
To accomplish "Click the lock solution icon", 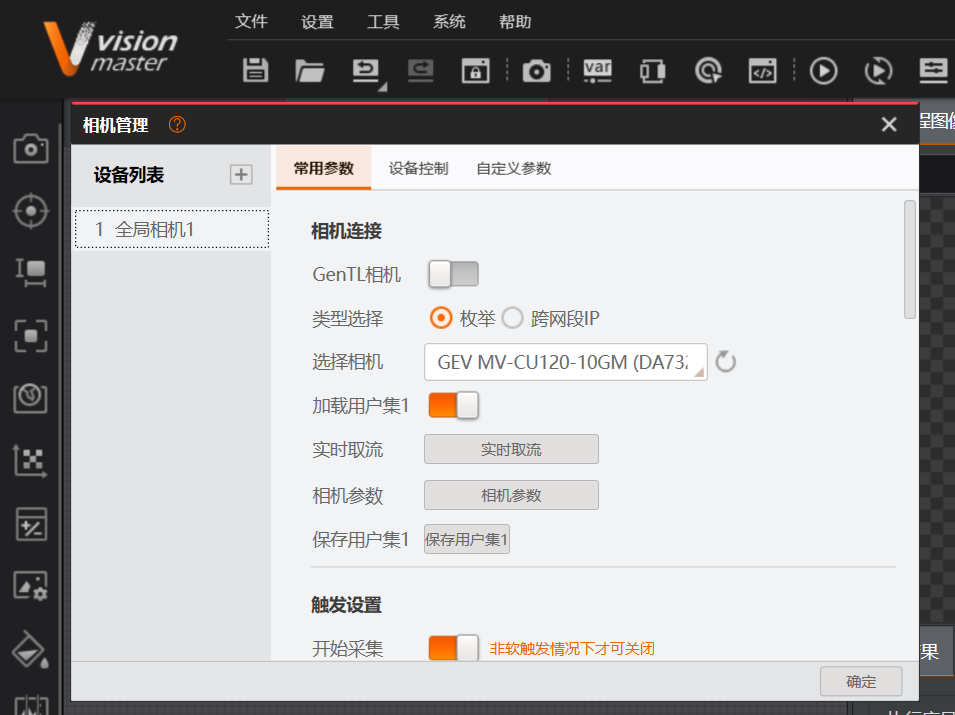I will pyautogui.click(x=475, y=70).
